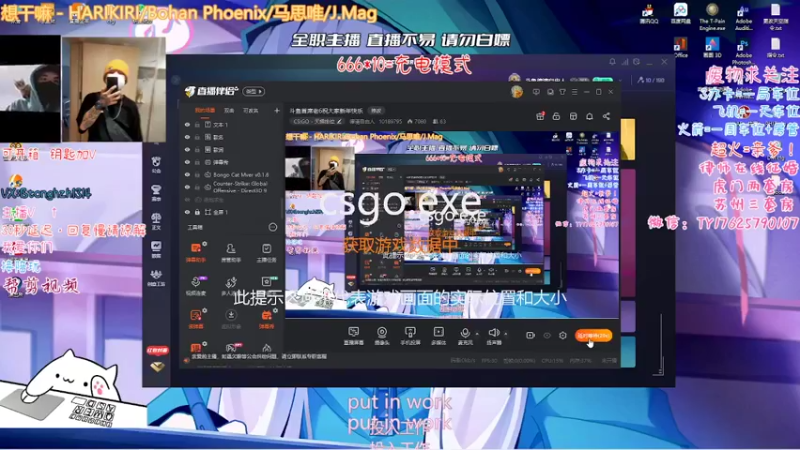Toggle visibility of the 歌名 source
800x450 pixels.
187,137
